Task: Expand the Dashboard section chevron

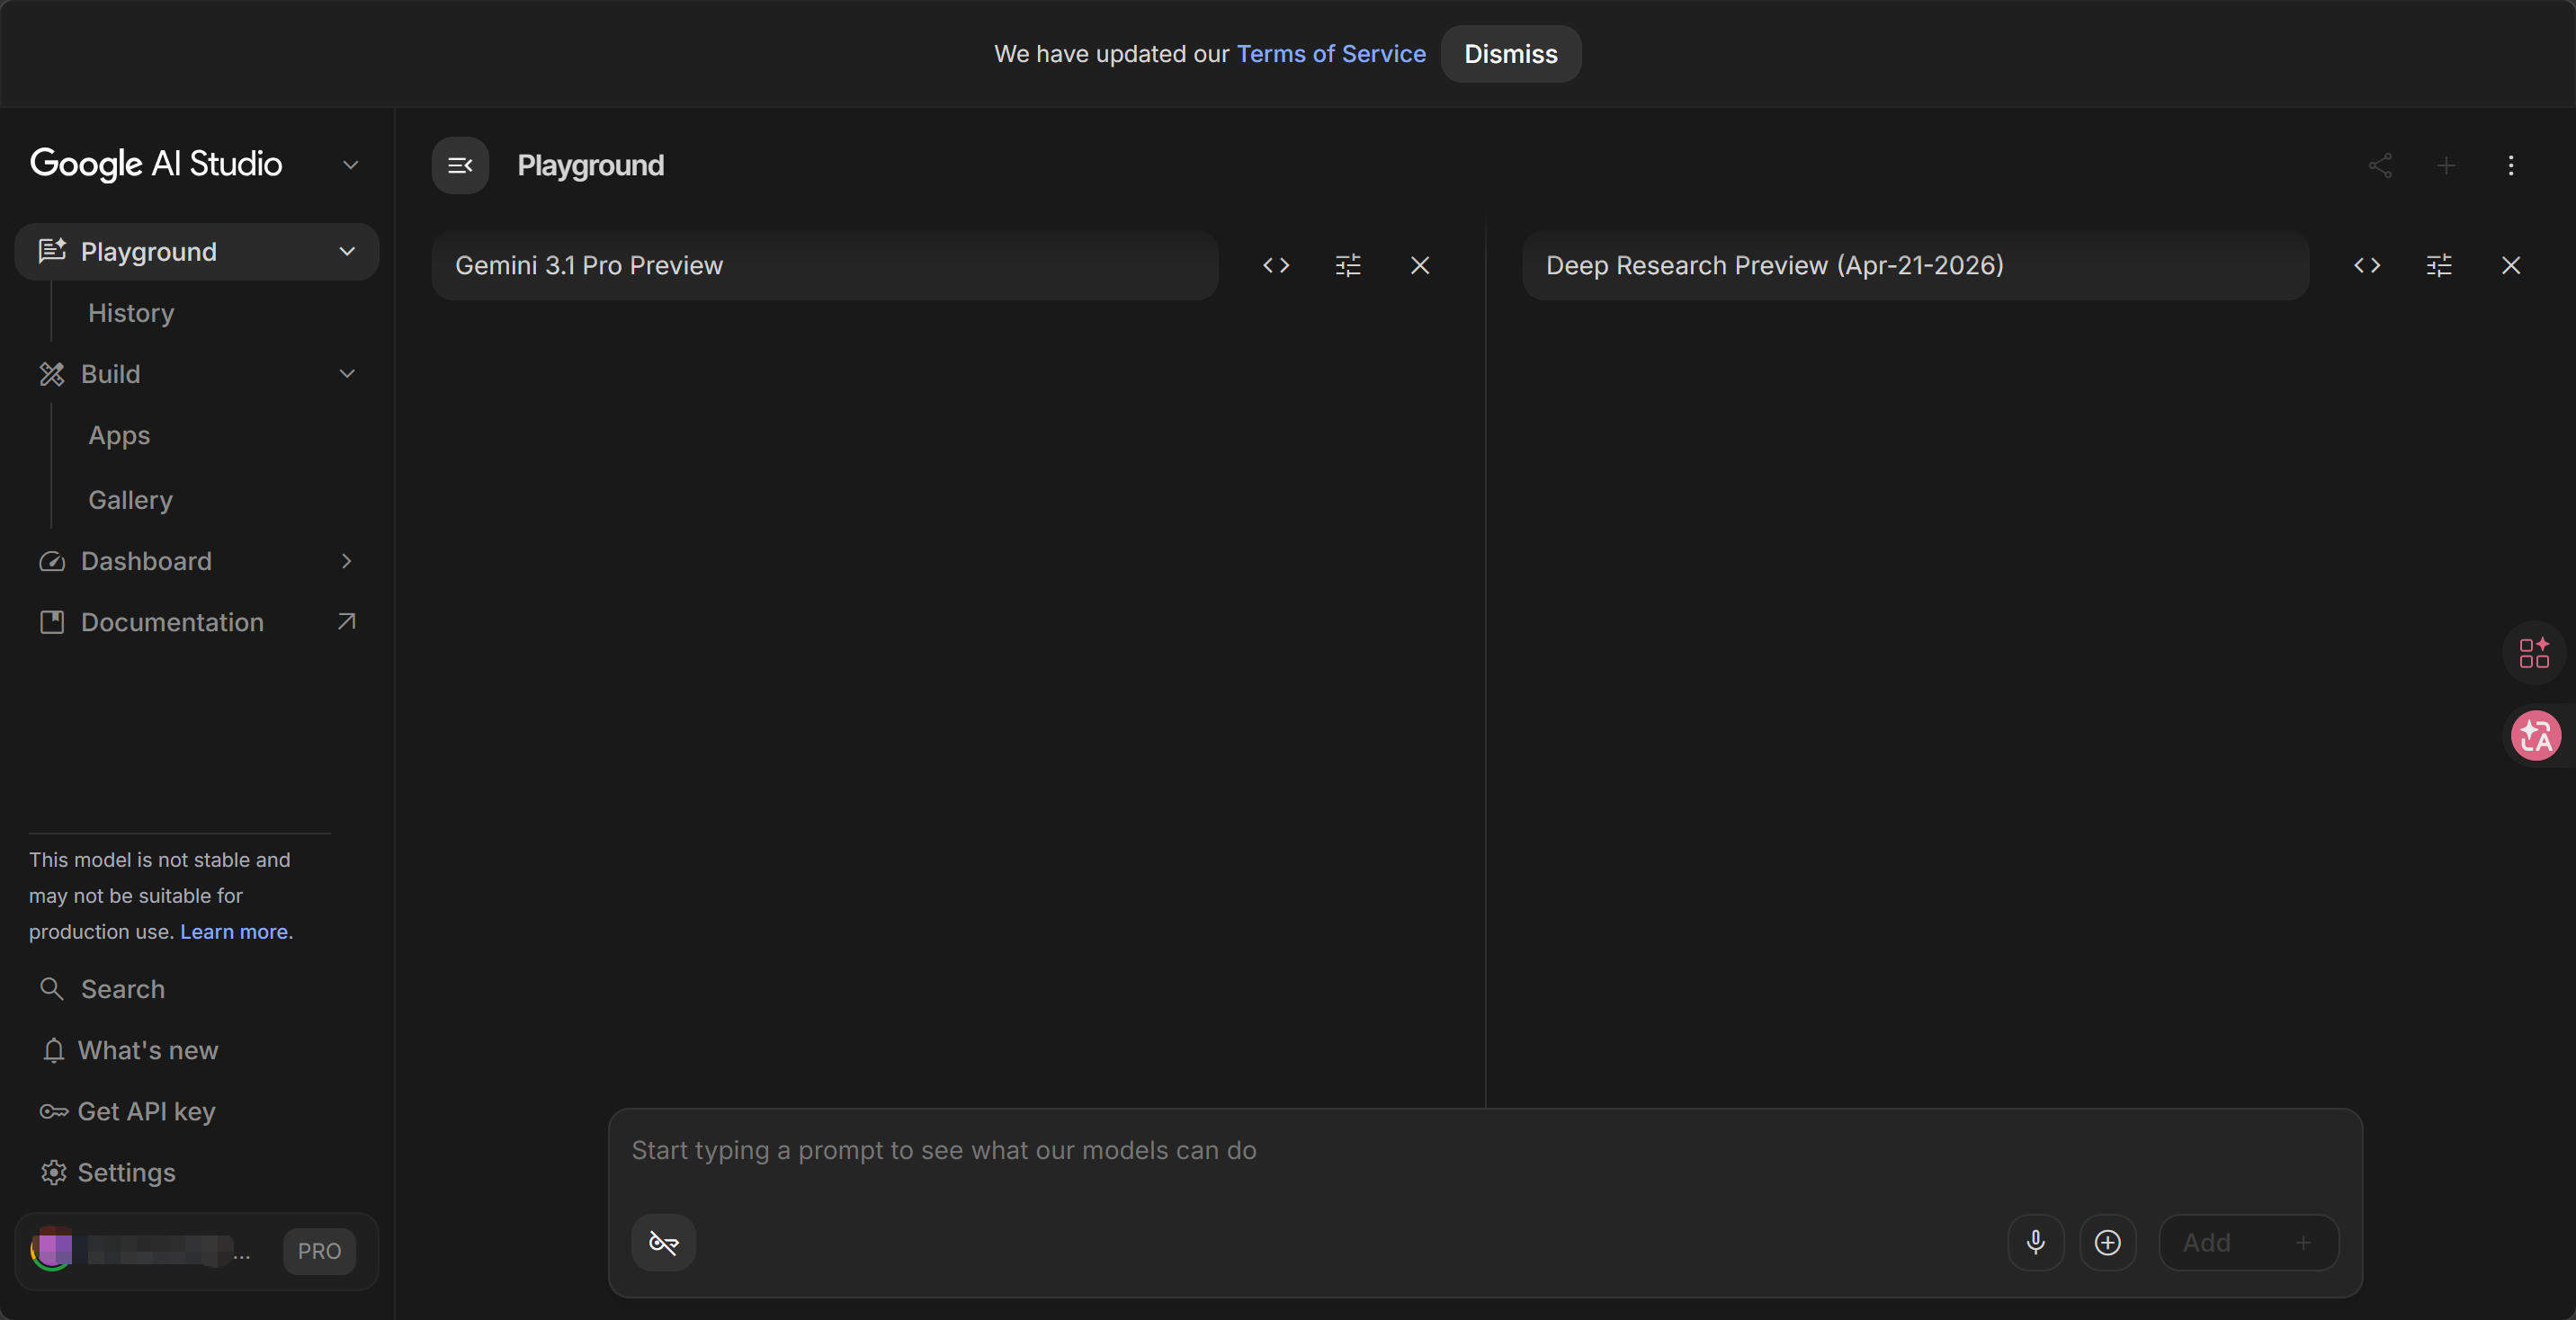Action: coord(347,561)
